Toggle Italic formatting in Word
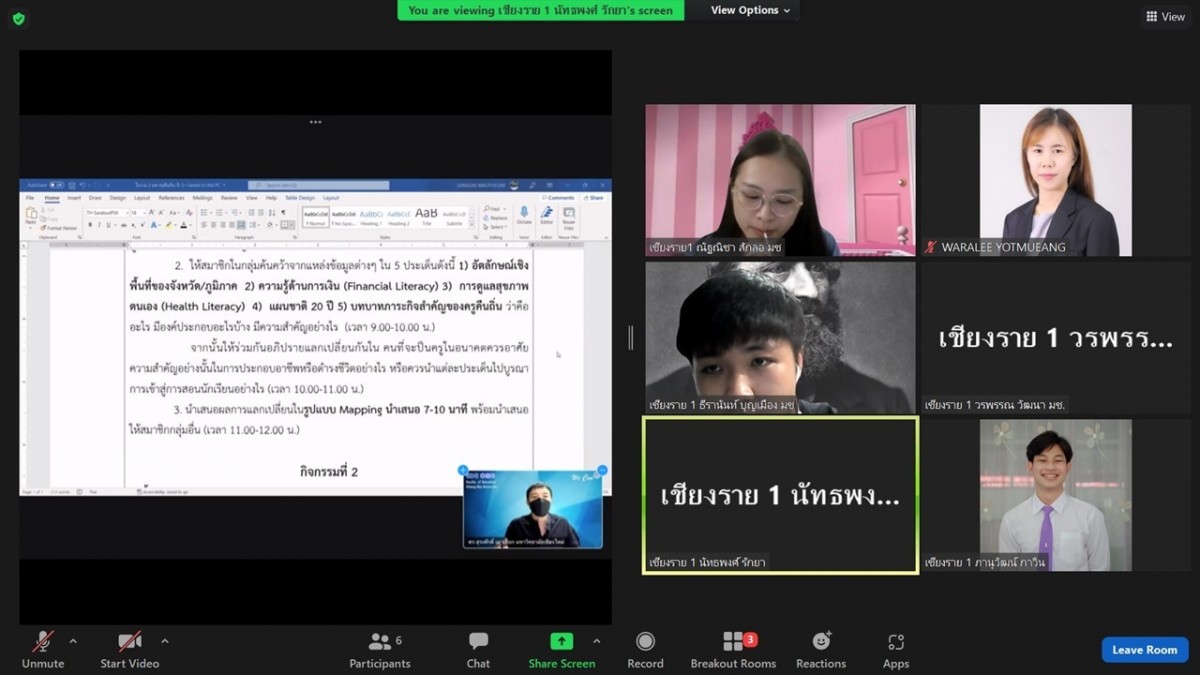This screenshot has height=675, width=1200. pos(98,226)
